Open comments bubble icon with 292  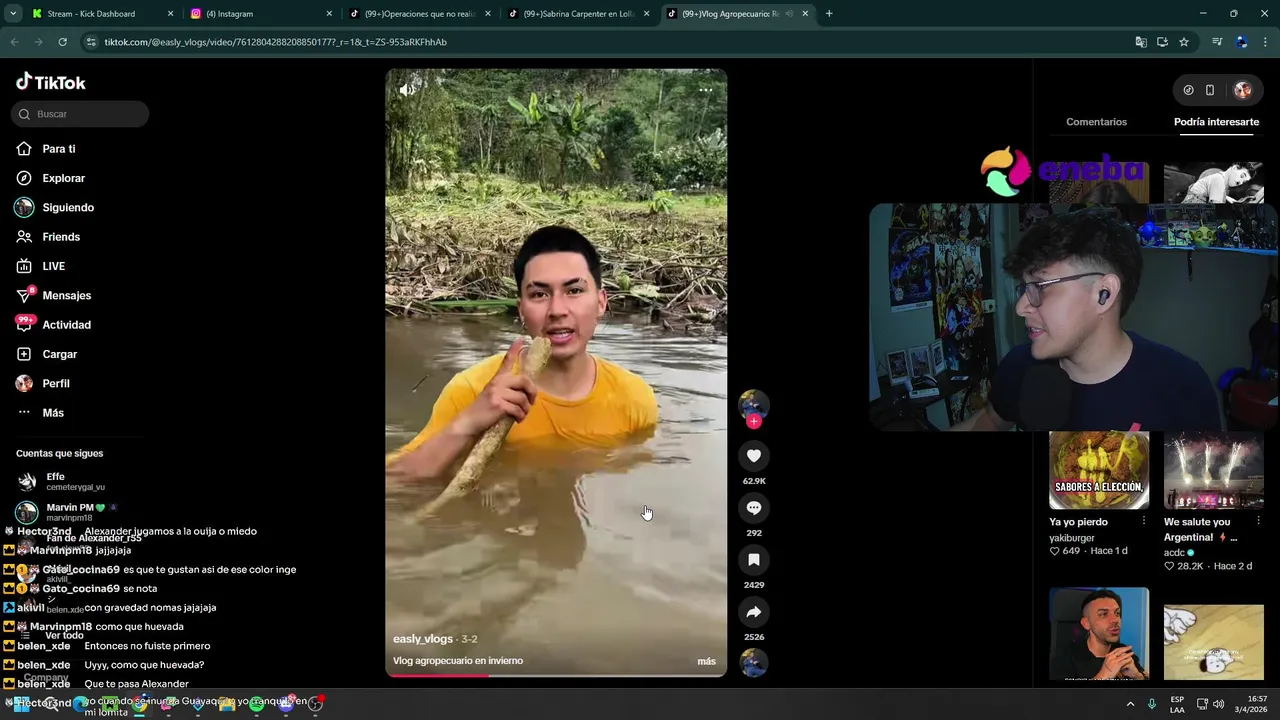754,508
